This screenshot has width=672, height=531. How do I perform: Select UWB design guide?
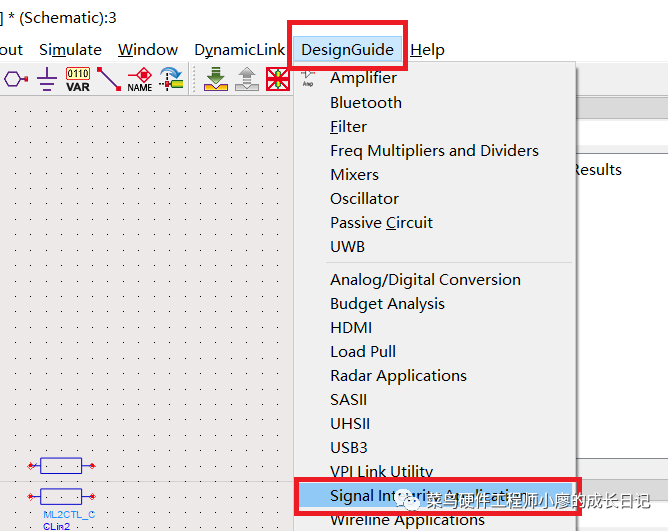[435, 246]
